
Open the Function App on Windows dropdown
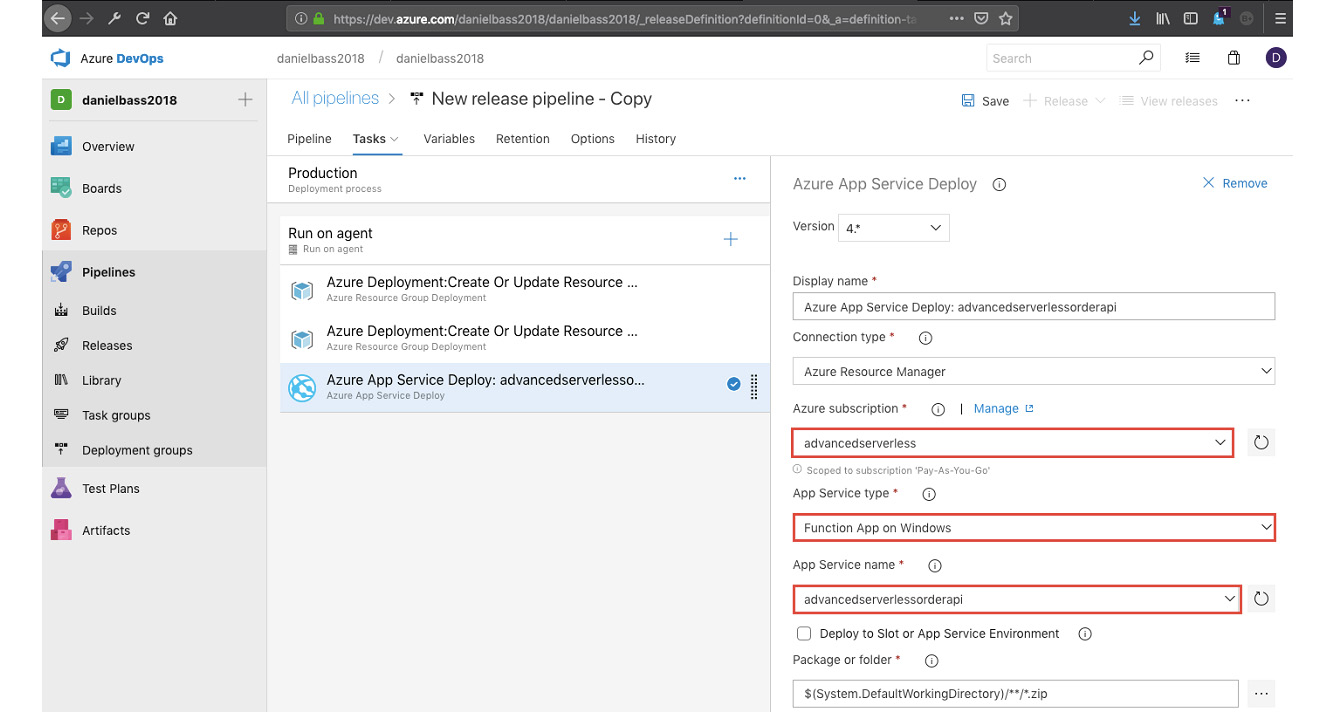click(1034, 527)
